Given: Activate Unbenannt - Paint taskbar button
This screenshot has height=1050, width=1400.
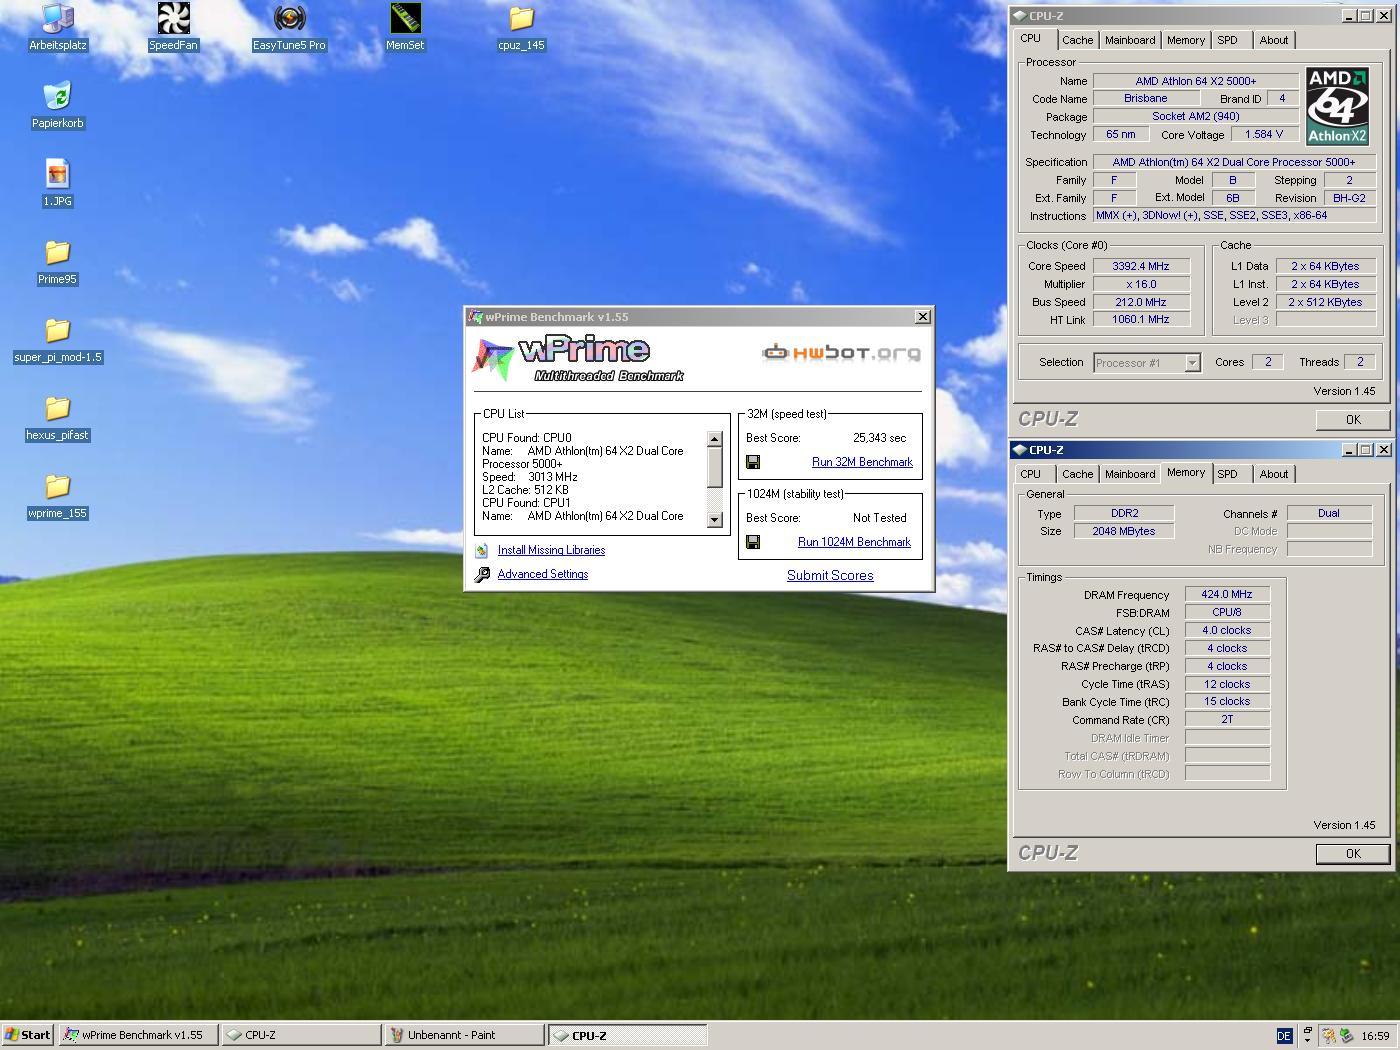Looking at the screenshot, I should (464, 1035).
